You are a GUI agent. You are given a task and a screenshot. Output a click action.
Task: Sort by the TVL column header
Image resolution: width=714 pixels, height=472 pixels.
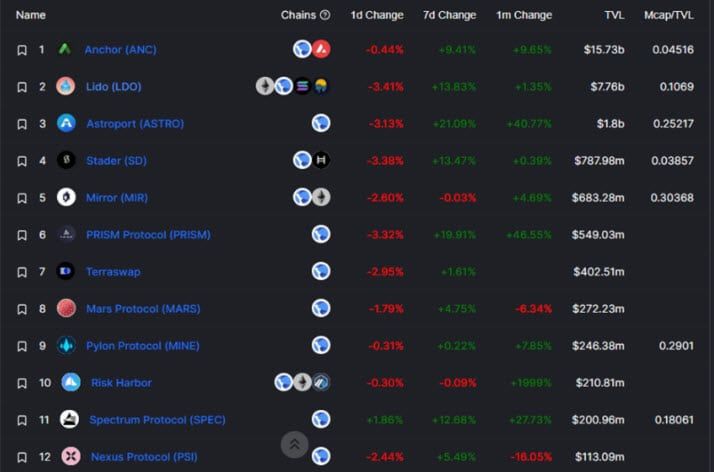[x=614, y=15]
